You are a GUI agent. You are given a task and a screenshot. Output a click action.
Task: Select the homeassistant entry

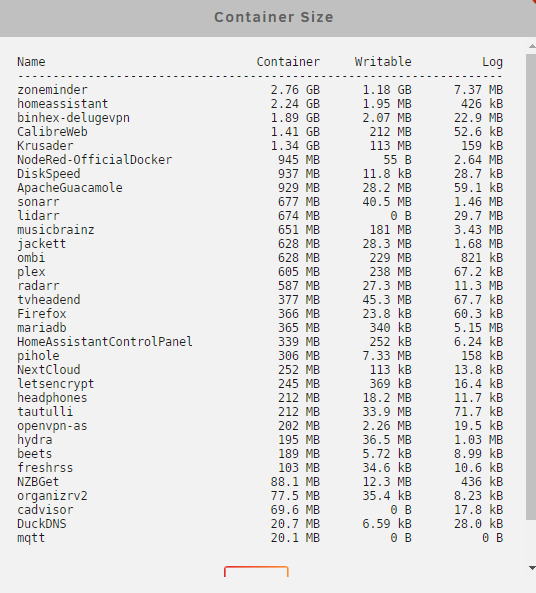[62, 104]
